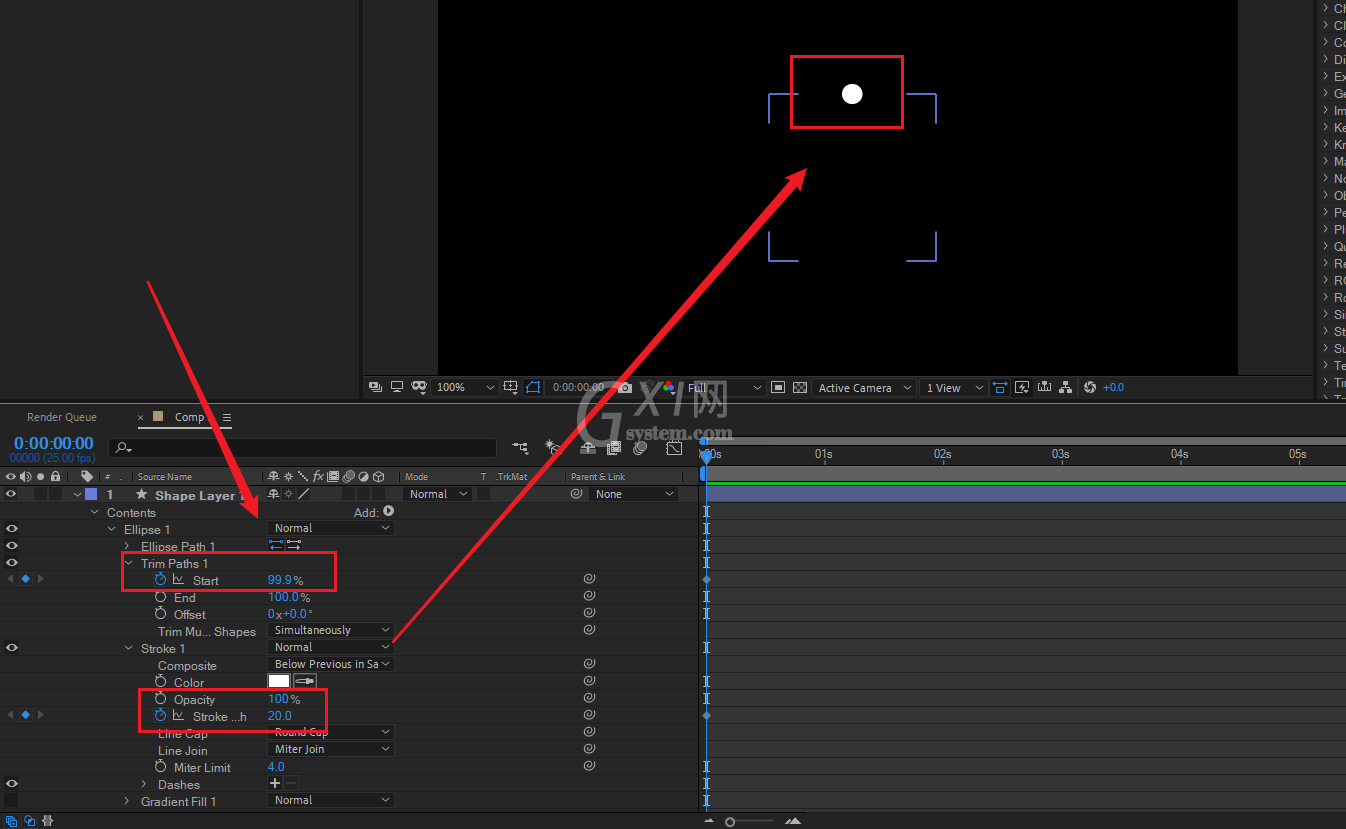Image resolution: width=1346 pixels, height=829 pixels.
Task: Hide Ellipse 1 group visibility
Action: [11, 528]
